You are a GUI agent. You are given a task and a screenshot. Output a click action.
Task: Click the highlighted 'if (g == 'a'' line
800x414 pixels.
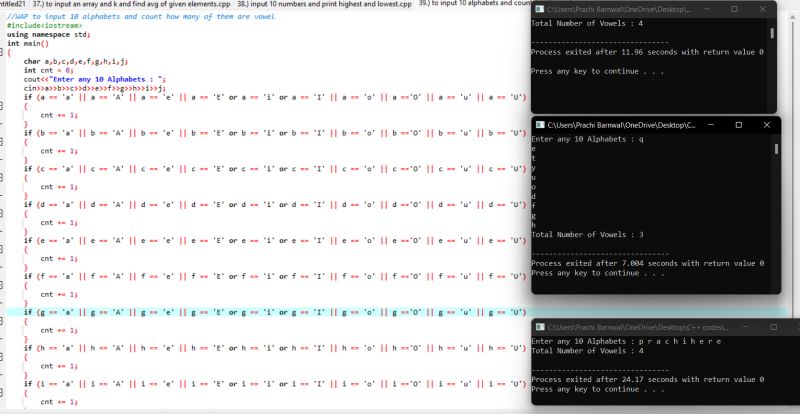[275, 312]
